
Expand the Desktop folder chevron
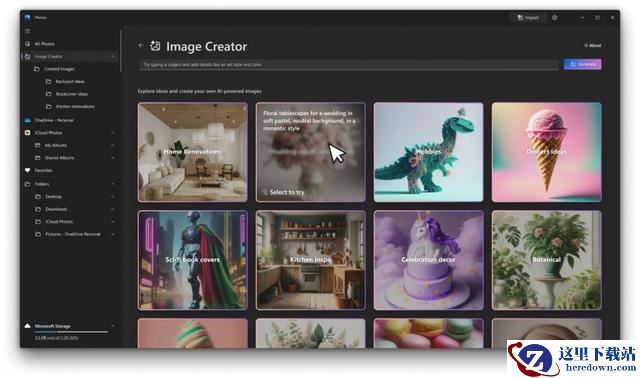pyautogui.click(x=113, y=197)
